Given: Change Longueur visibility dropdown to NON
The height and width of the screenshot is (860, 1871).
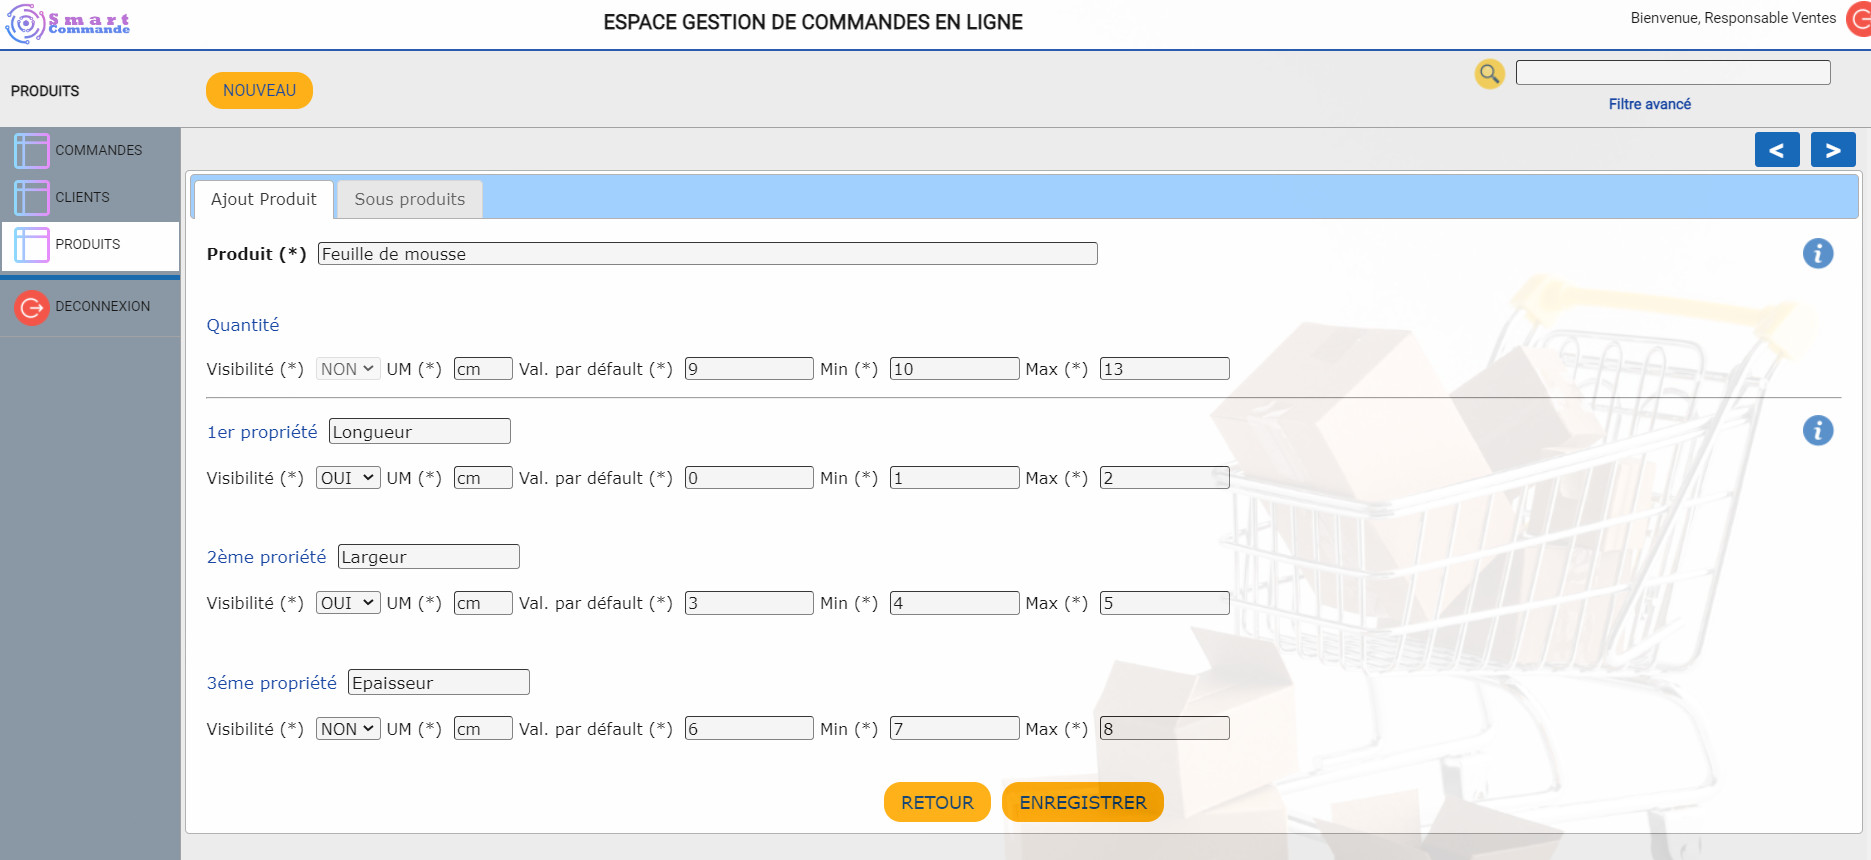Looking at the screenshot, I should (347, 477).
